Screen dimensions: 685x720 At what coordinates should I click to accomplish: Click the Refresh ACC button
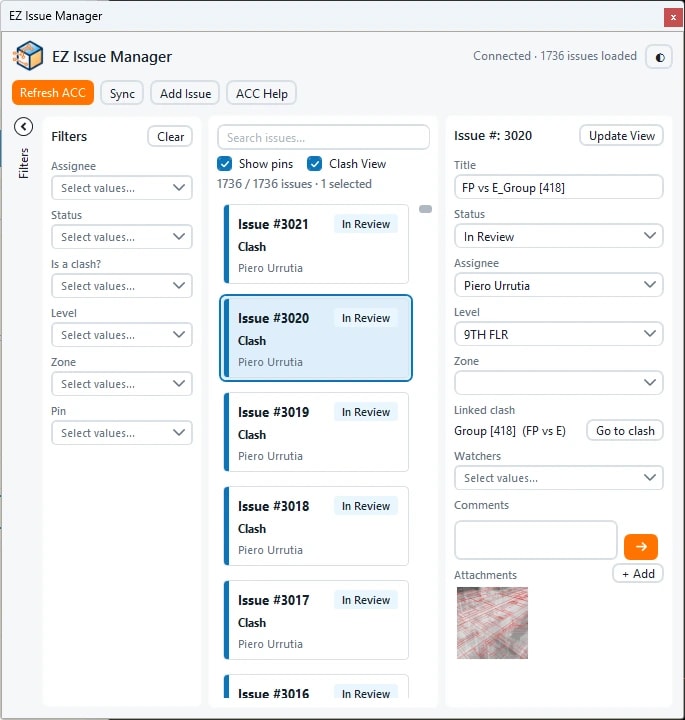click(x=53, y=93)
